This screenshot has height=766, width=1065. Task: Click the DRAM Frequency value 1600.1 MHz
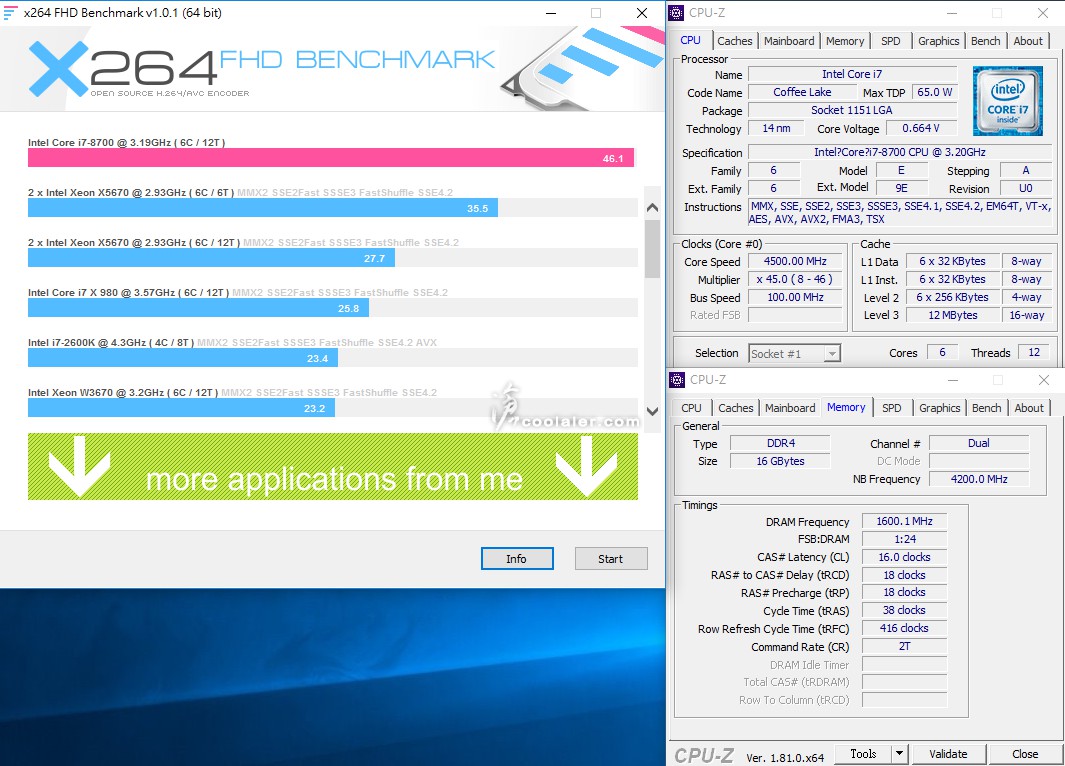pos(904,522)
